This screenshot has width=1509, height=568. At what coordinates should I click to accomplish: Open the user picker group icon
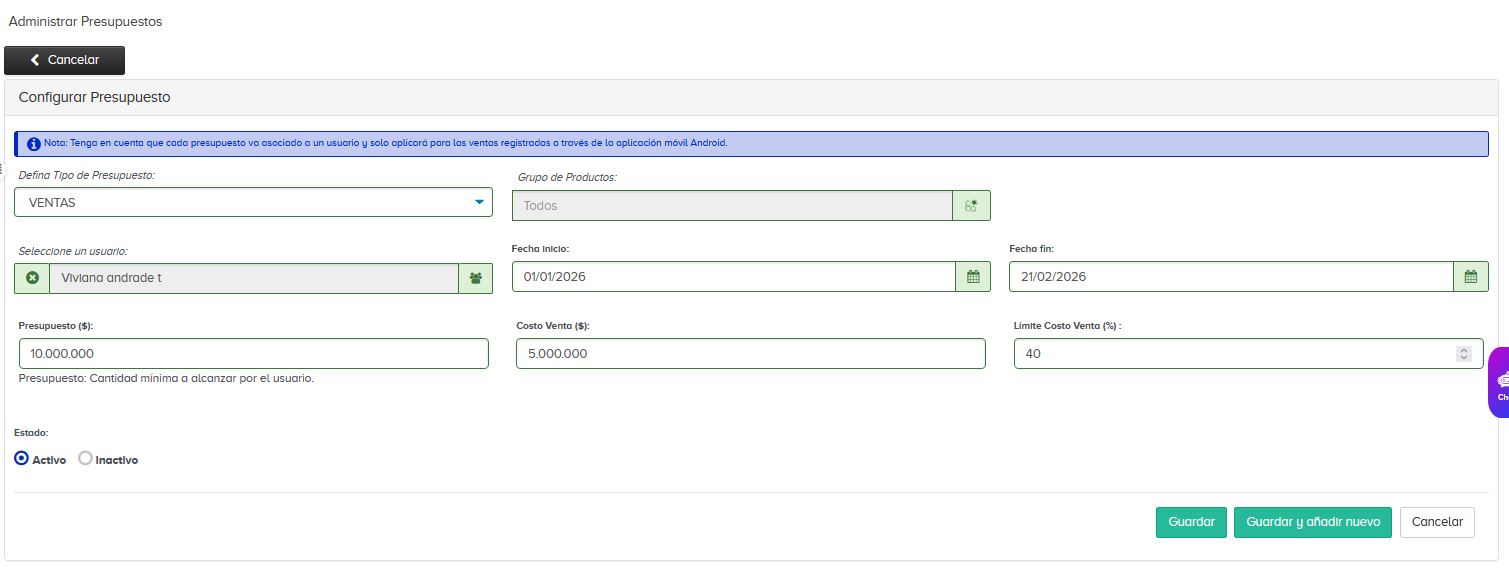point(475,278)
